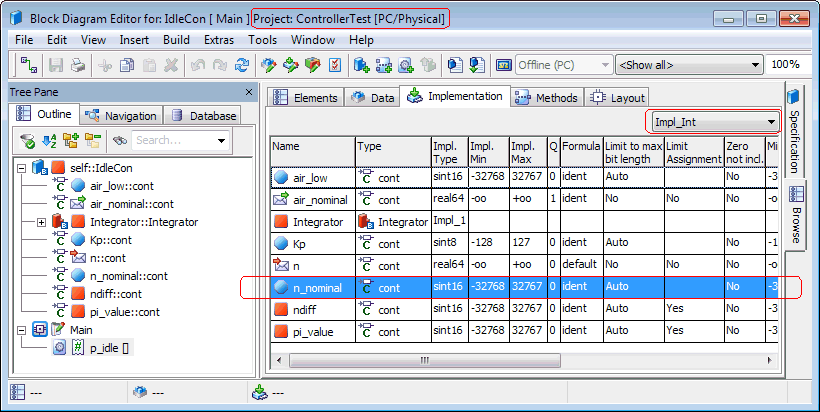Screen dimensions: 820x412
Task: Switch to the Methods tab
Action: pyautogui.click(x=546, y=98)
